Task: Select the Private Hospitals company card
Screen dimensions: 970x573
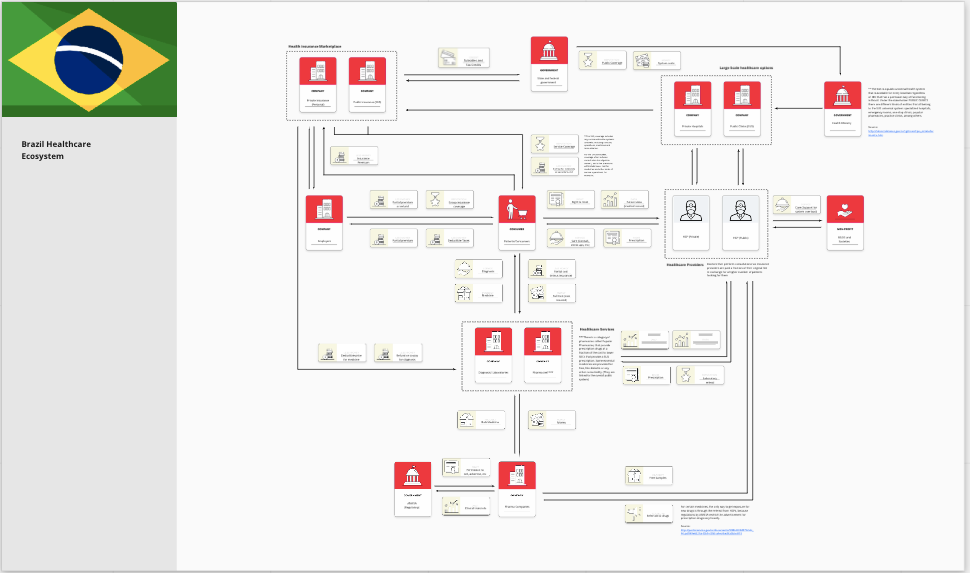Action: click(693, 108)
